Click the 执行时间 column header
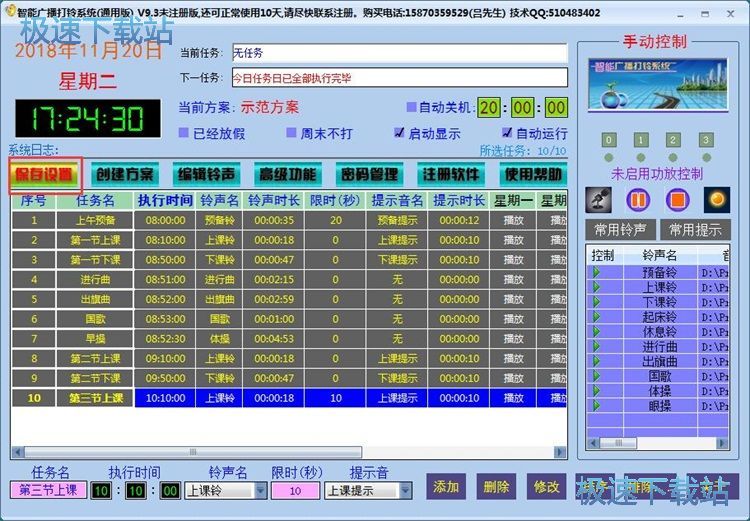 point(165,200)
